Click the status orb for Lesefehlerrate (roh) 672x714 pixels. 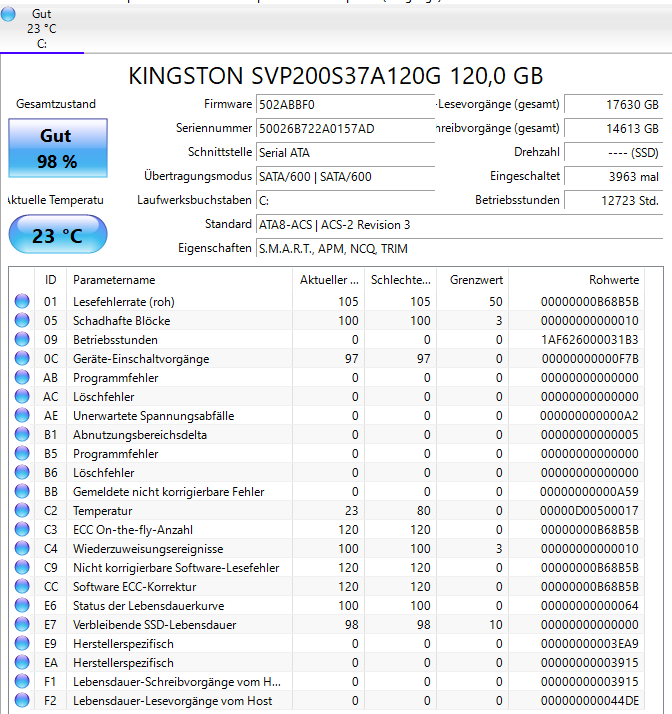tap(22, 301)
